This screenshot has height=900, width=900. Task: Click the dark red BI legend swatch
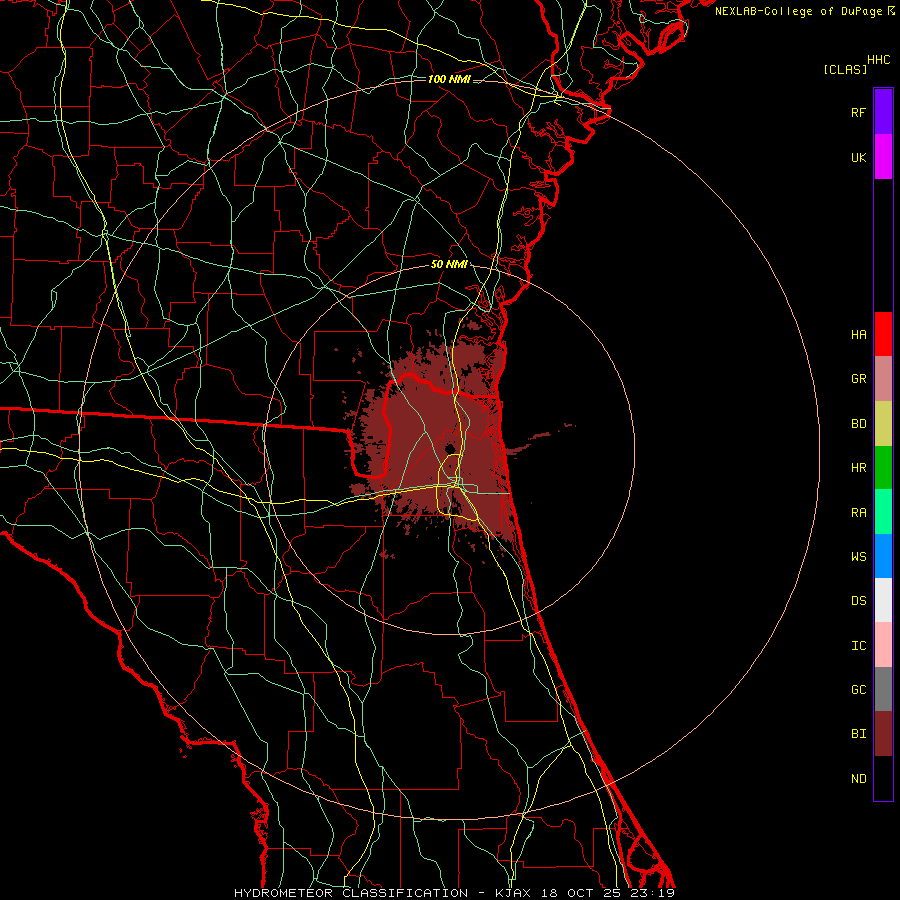coord(883,734)
